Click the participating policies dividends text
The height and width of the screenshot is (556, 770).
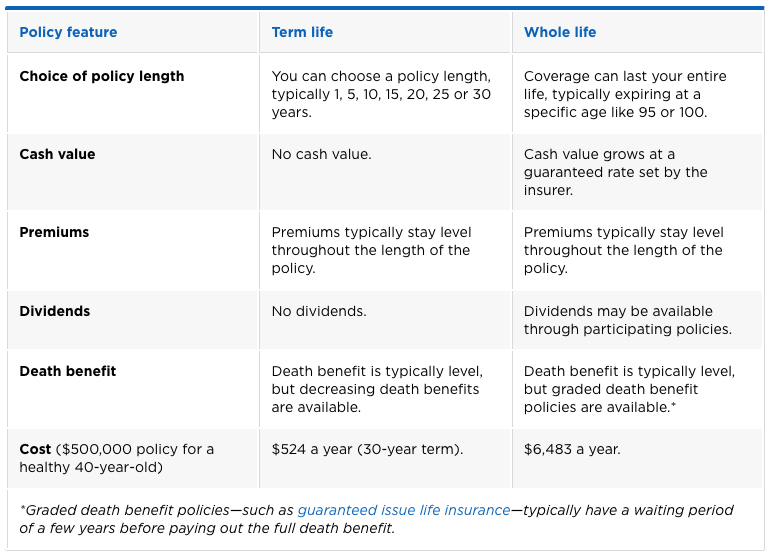coord(627,320)
